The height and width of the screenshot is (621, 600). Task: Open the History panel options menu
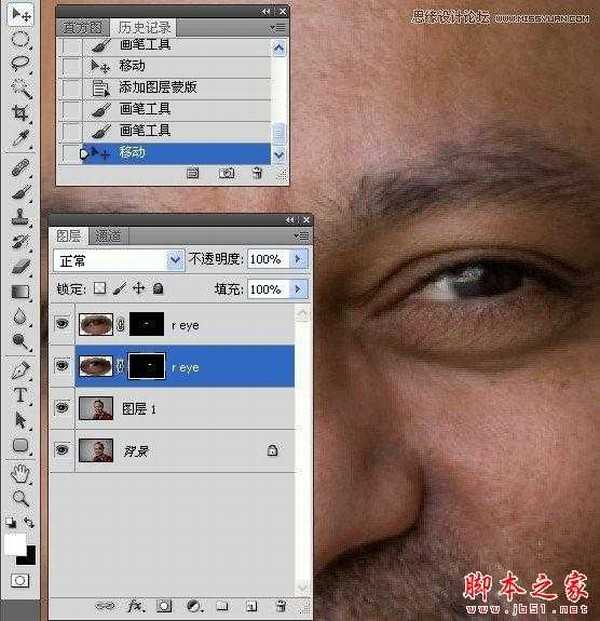point(278,27)
